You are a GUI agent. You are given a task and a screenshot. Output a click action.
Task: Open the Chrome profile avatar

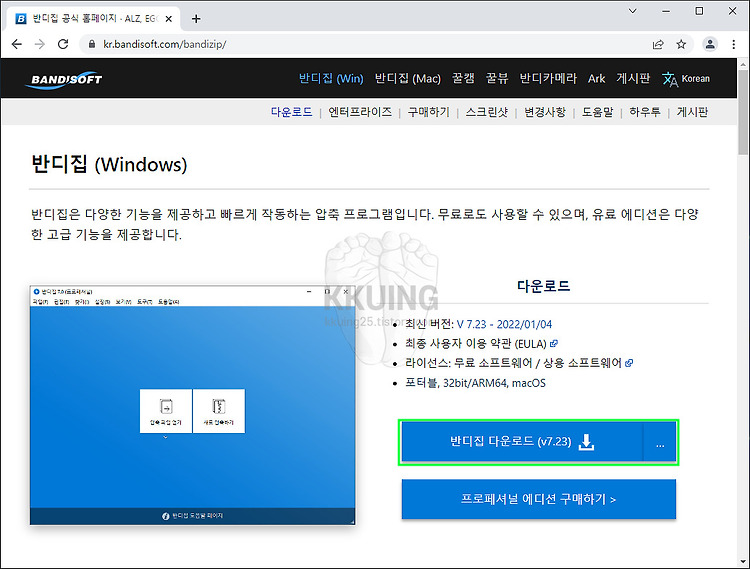(x=710, y=44)
